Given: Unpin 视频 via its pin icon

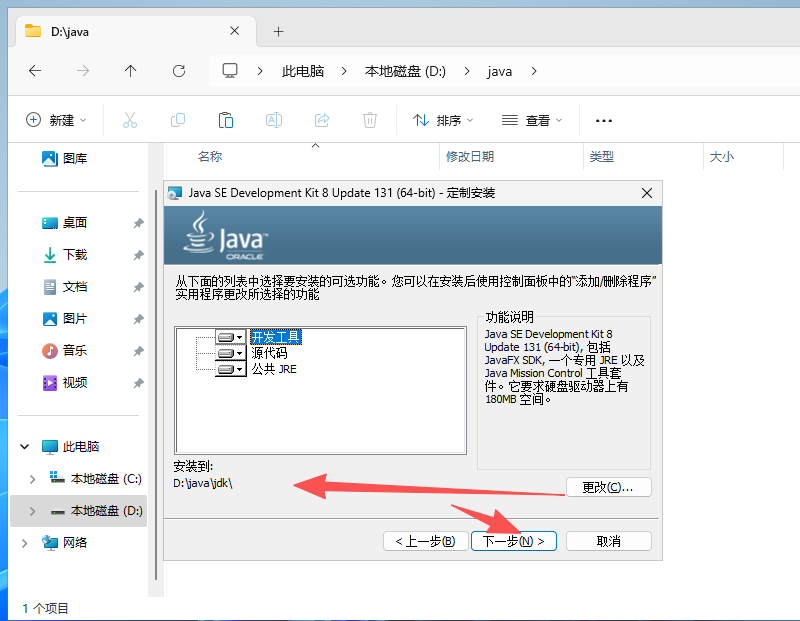Looking at the screenshot, I should (138, 383).
